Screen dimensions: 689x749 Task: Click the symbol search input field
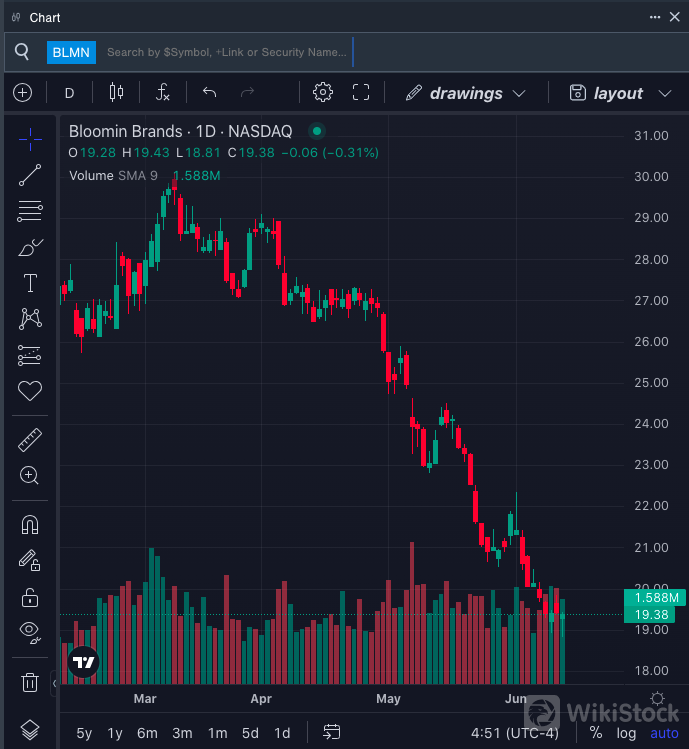(x=228, y=52)
